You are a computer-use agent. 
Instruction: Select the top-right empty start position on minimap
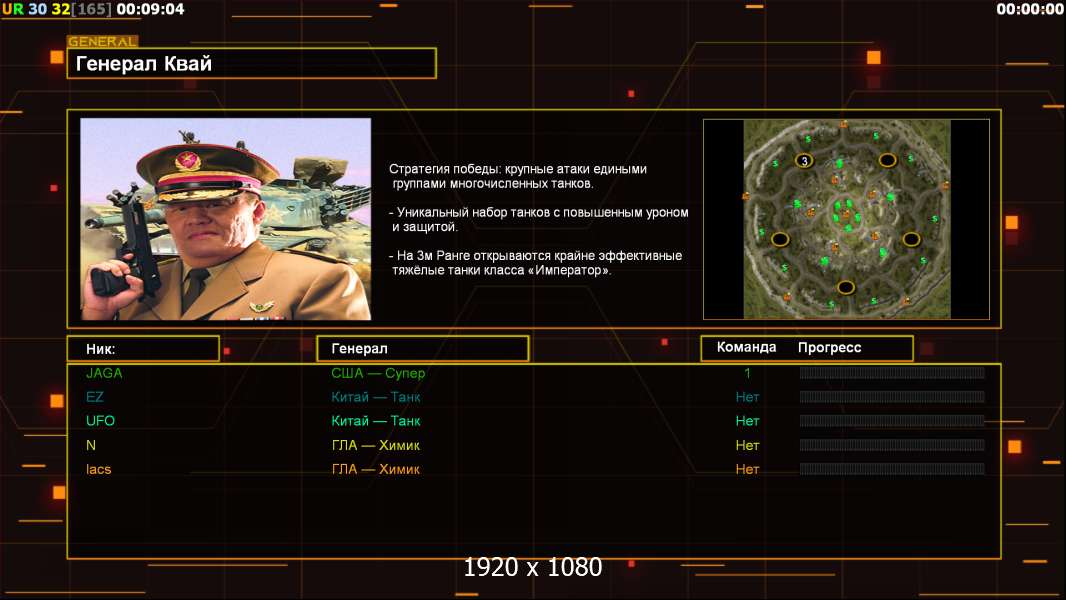point(887,160)
